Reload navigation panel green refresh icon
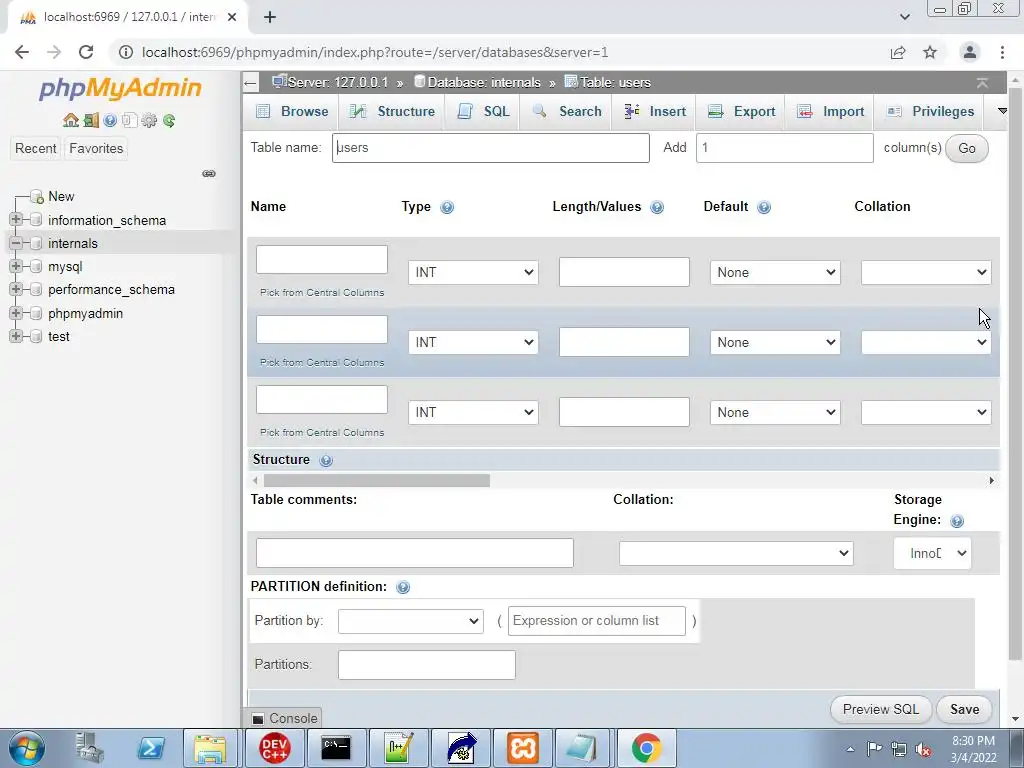This screenshot has height=768, width=1024. click(x=169, y=120)
